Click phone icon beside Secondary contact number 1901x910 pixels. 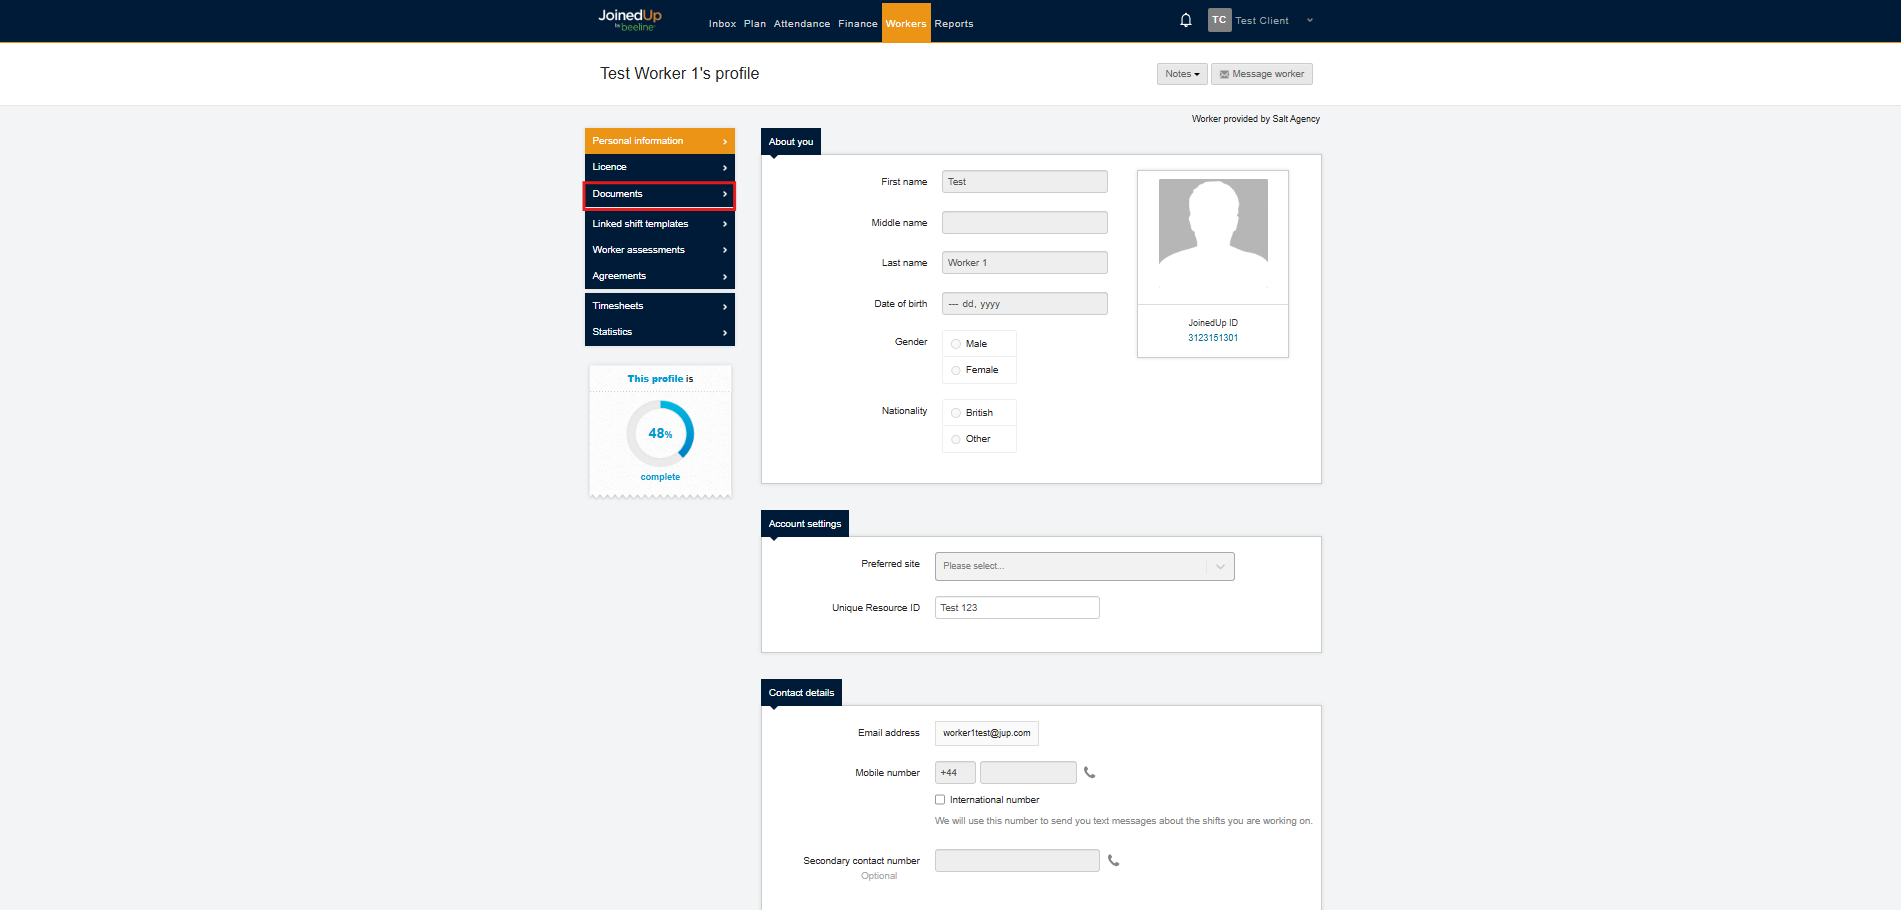[1113, 860]
